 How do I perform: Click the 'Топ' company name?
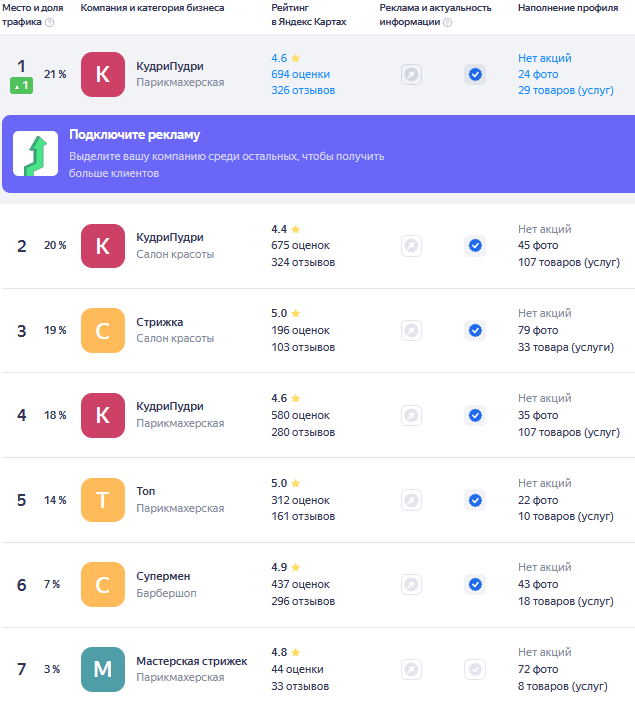tap(146, 491)
